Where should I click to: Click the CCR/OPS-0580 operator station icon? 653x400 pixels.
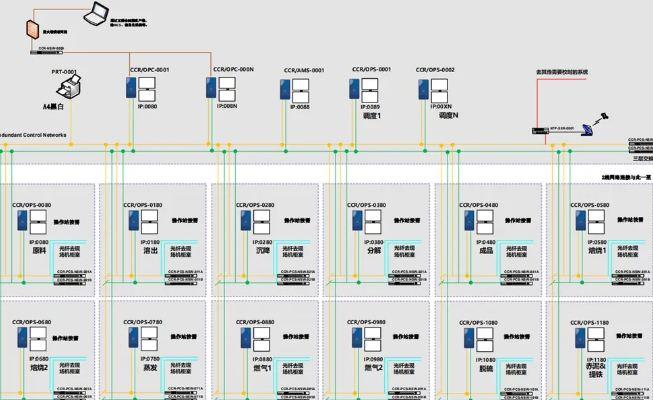point(591,222)
